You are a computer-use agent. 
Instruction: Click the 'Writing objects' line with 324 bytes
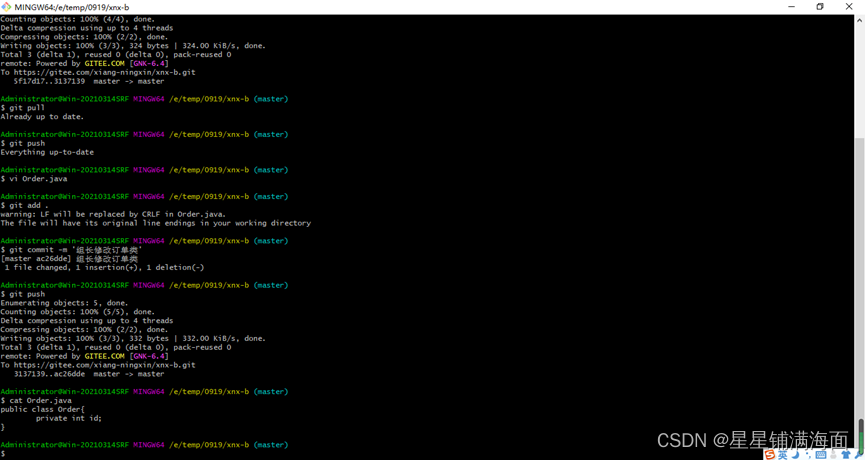click(x=133, y=45)
